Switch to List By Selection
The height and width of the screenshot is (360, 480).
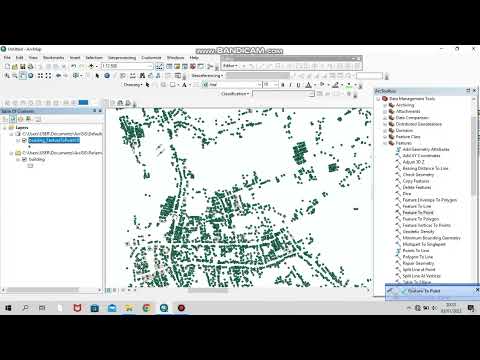click(x=29, y=119)
